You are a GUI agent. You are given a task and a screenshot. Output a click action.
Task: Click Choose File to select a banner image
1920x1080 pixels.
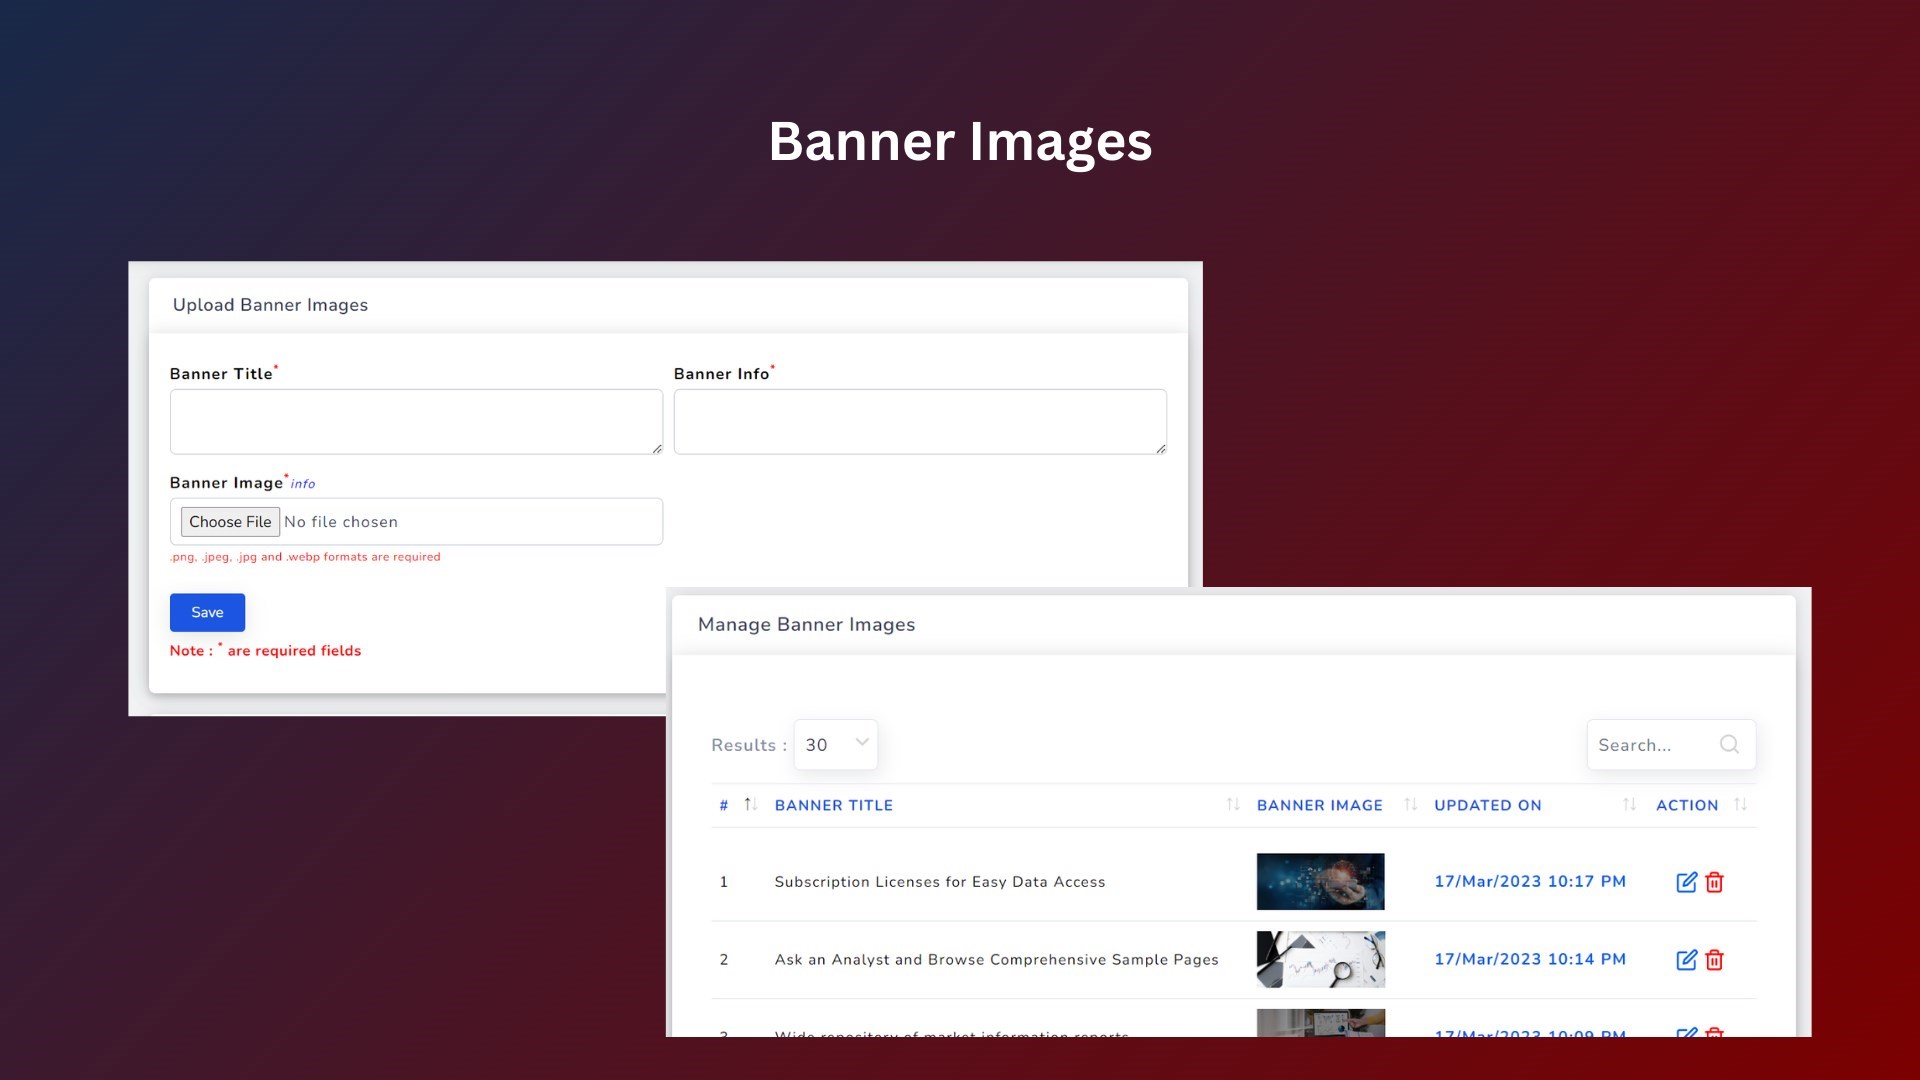coord(230,521)
